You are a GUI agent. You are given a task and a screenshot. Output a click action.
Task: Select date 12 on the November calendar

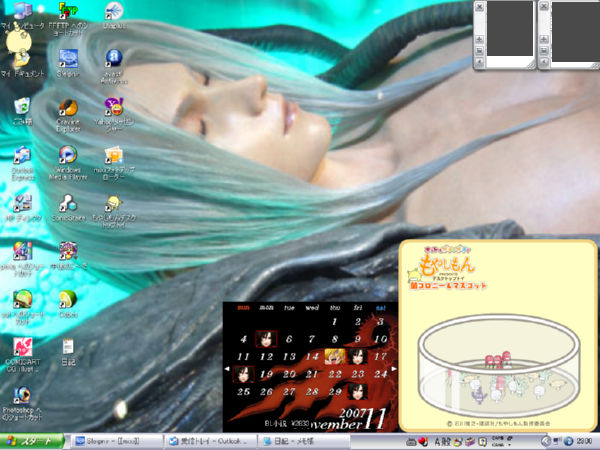[266, 357]
